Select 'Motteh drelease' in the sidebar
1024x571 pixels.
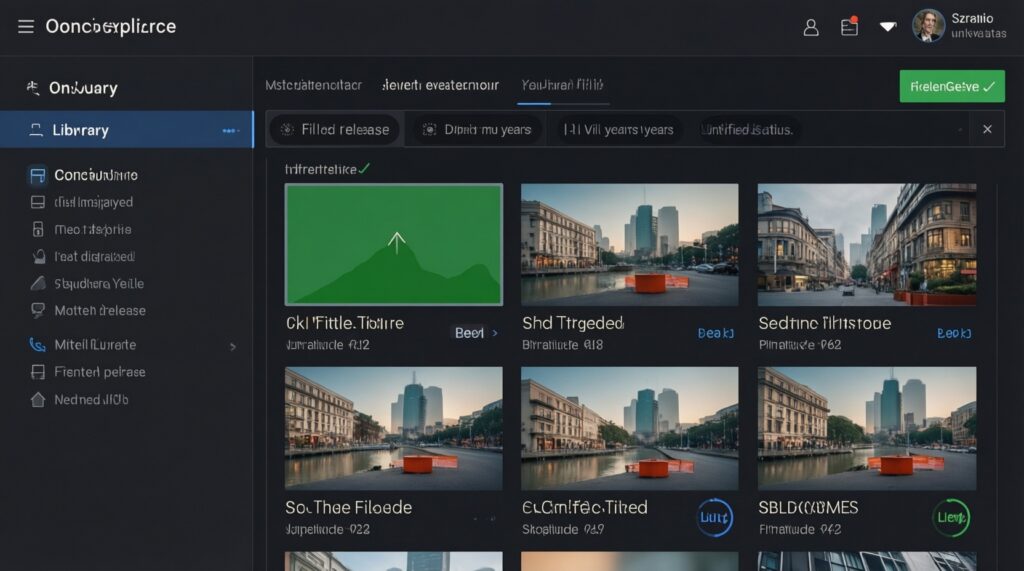(100, 310)
